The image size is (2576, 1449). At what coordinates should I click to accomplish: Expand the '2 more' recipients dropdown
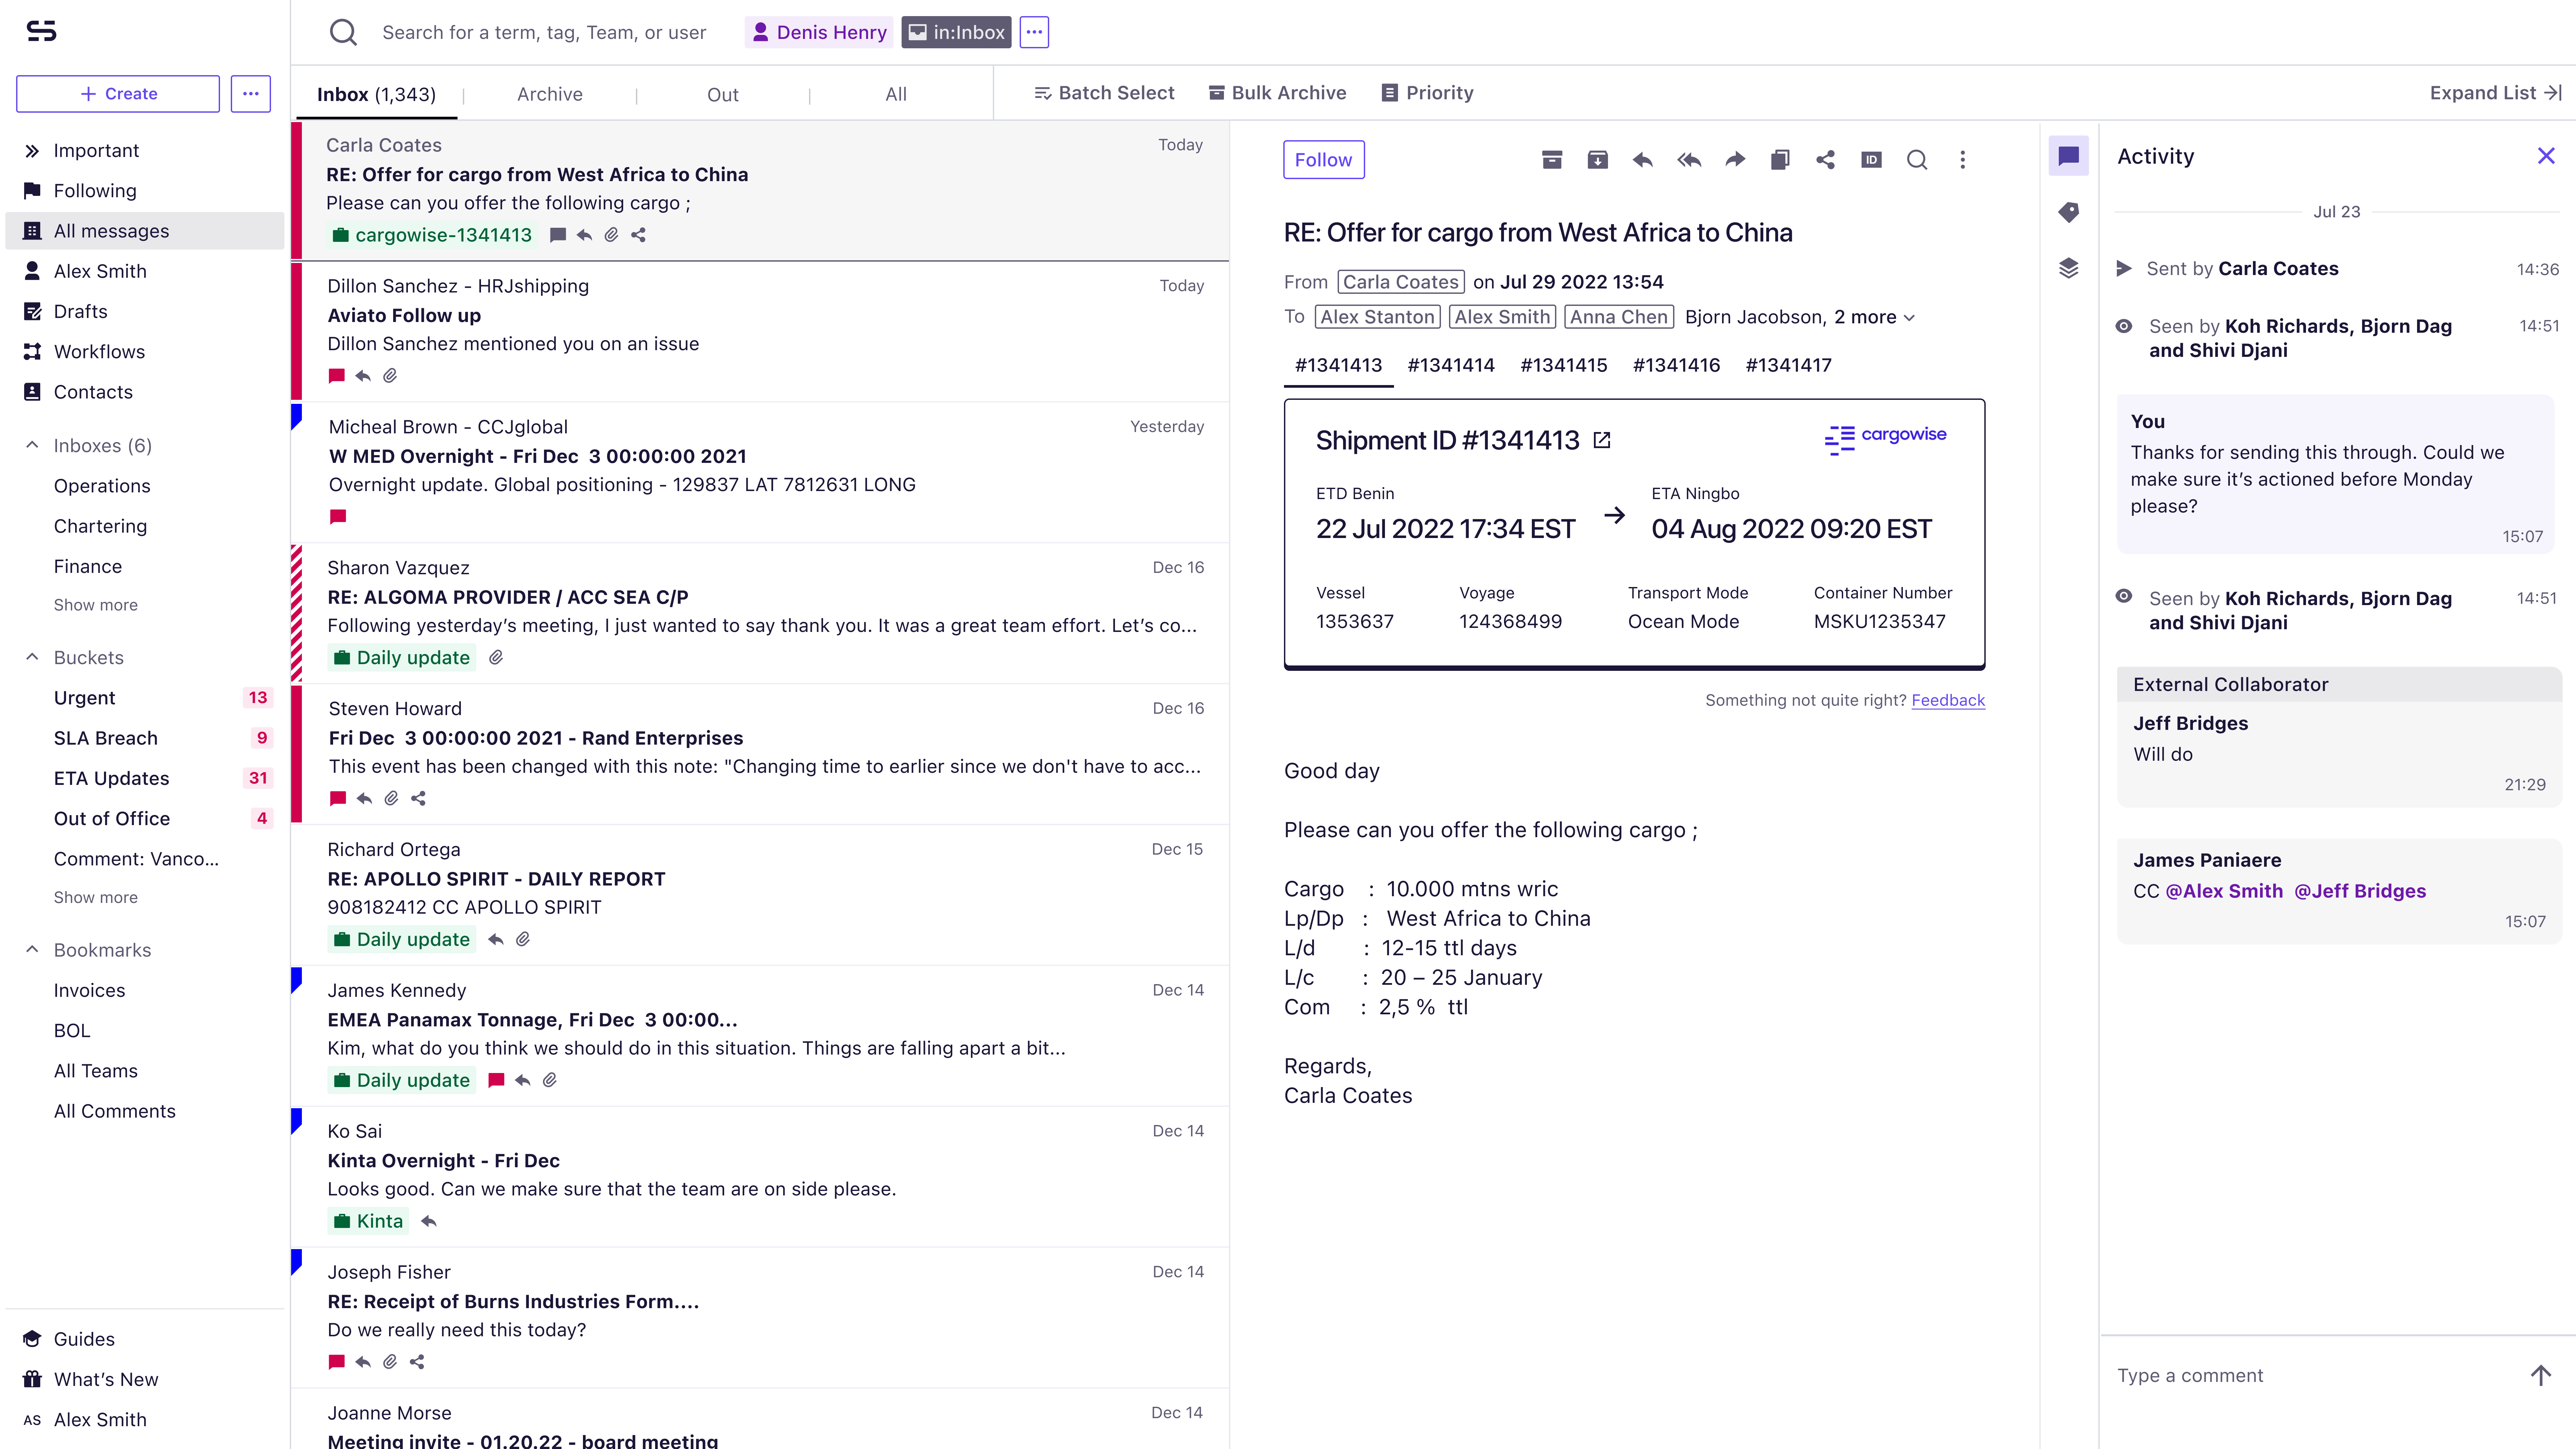coord(1875,317)
